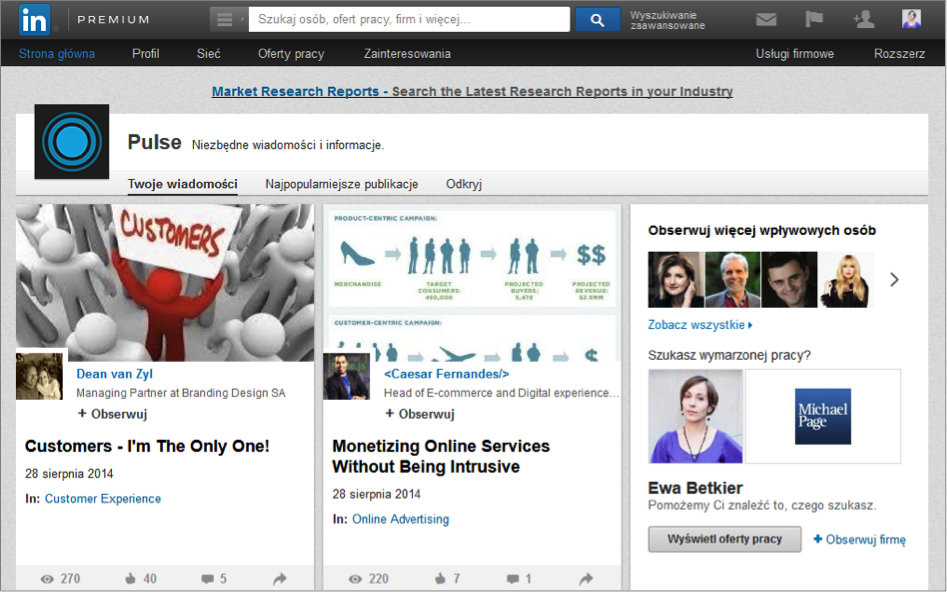Open the search category dropdown menu
947x592 pixels.
pyautogui.click(x=228, y=19)
